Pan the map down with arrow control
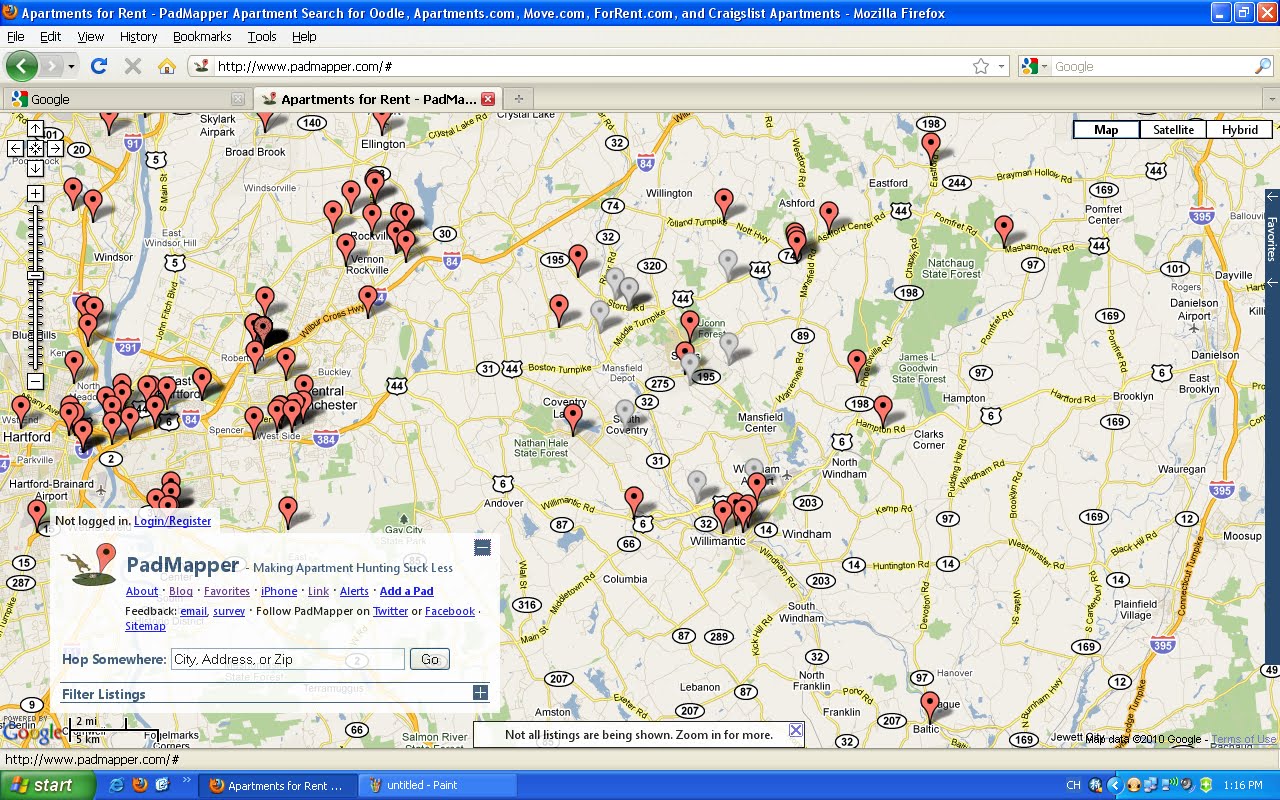The height and width of the screenshot is (800, 1280). click(35, 168)
